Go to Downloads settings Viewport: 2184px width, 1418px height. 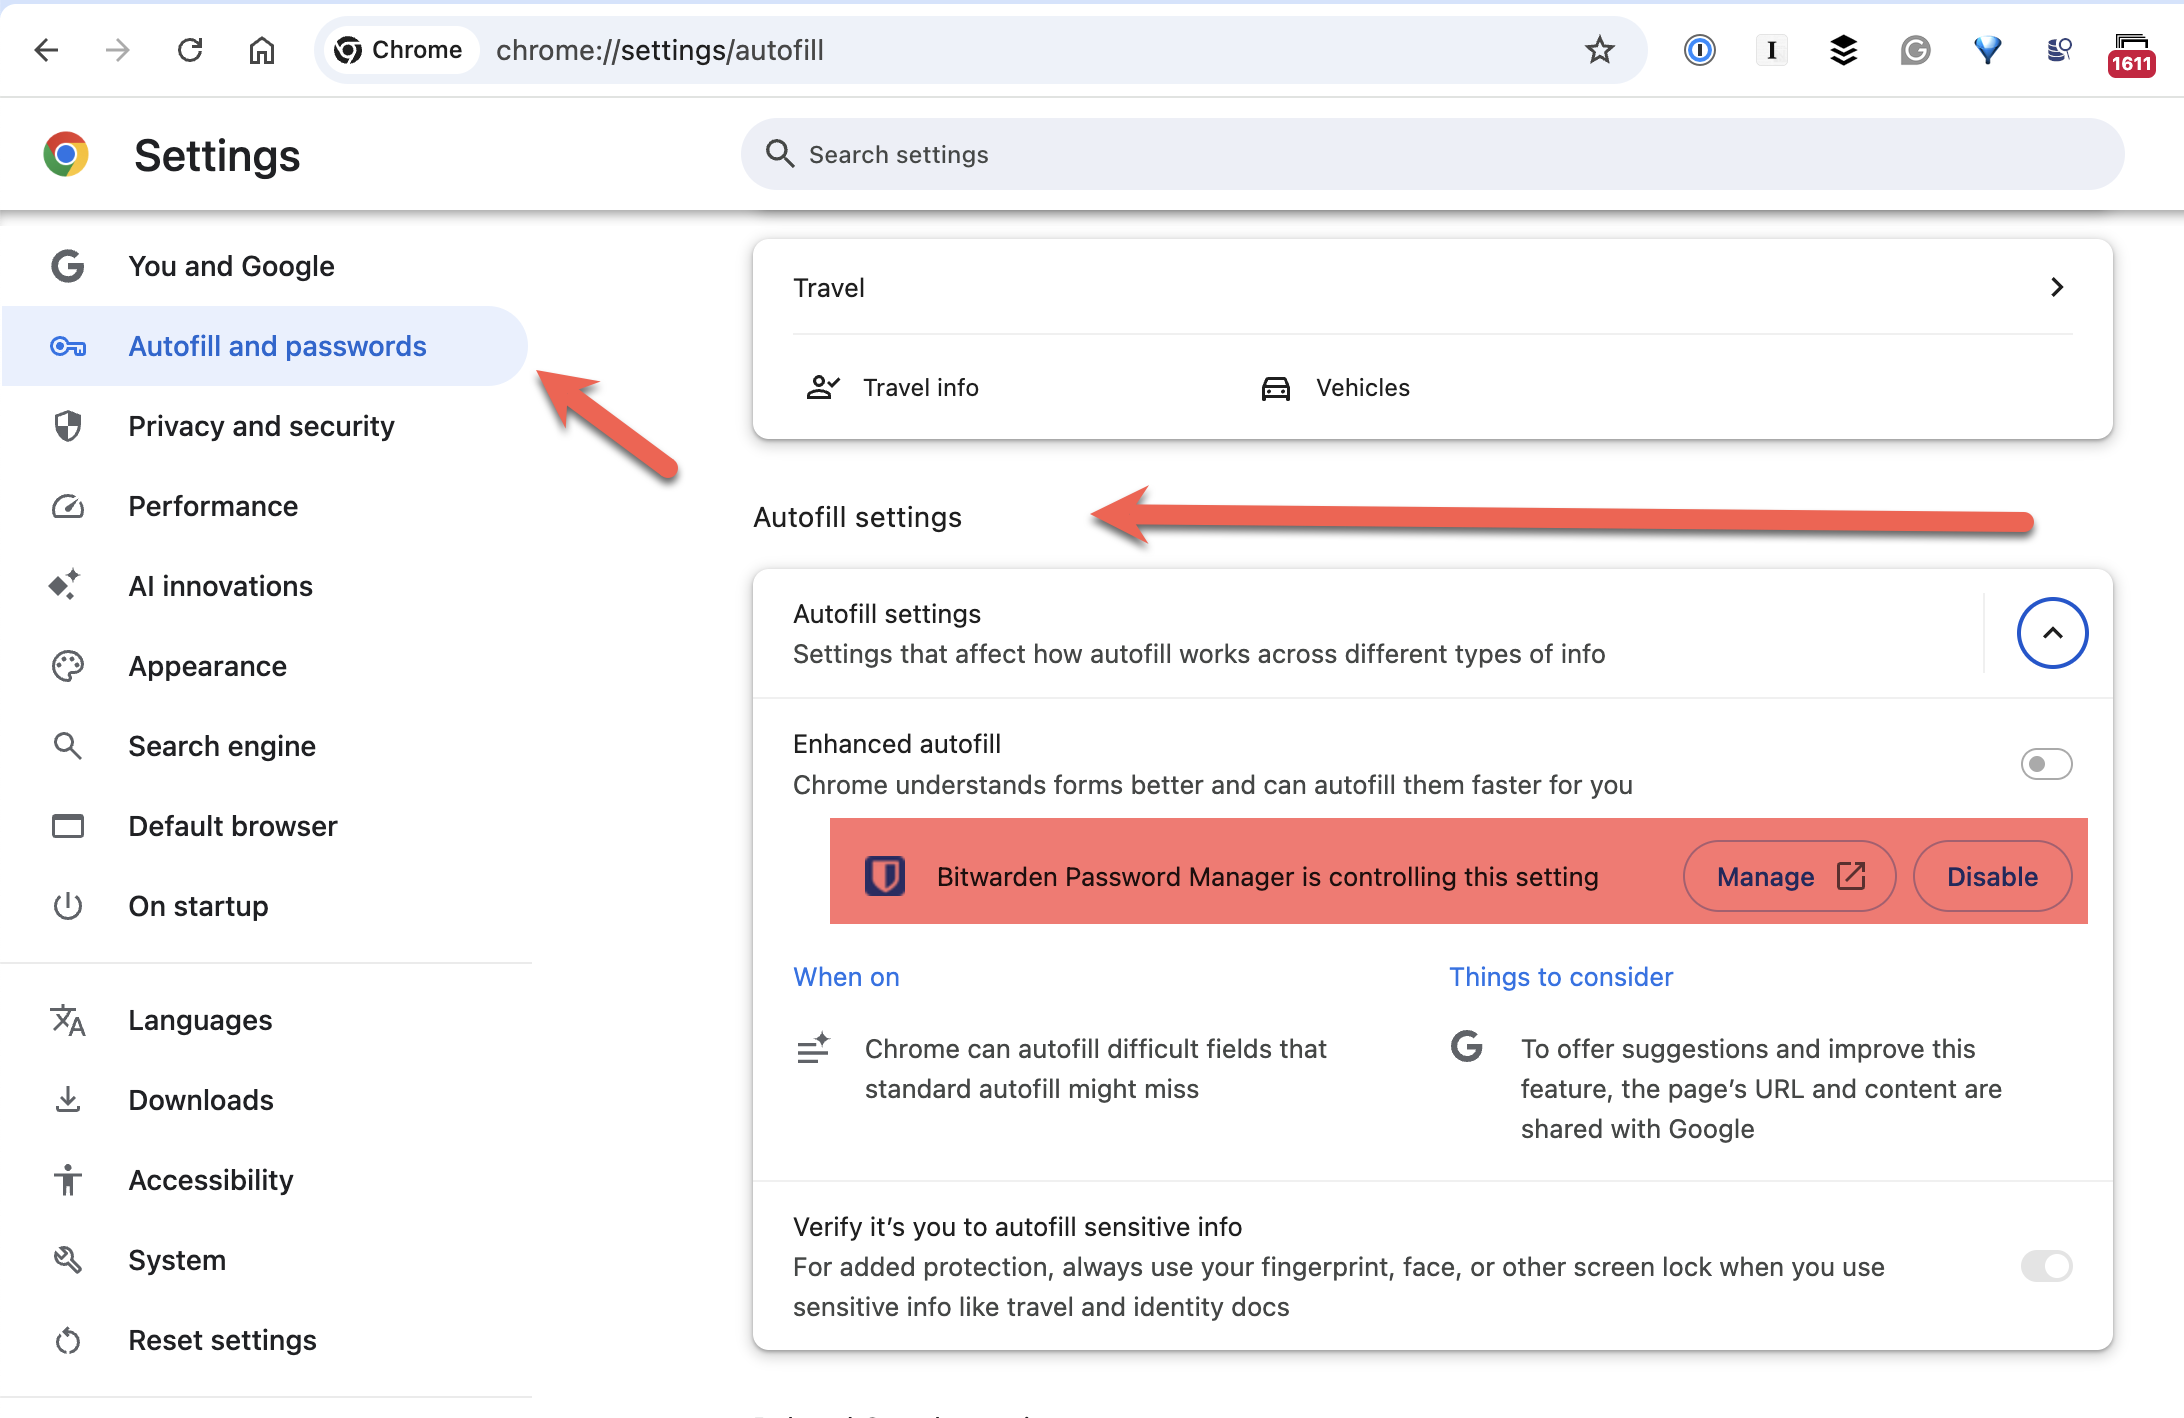tap(266, 1100)
